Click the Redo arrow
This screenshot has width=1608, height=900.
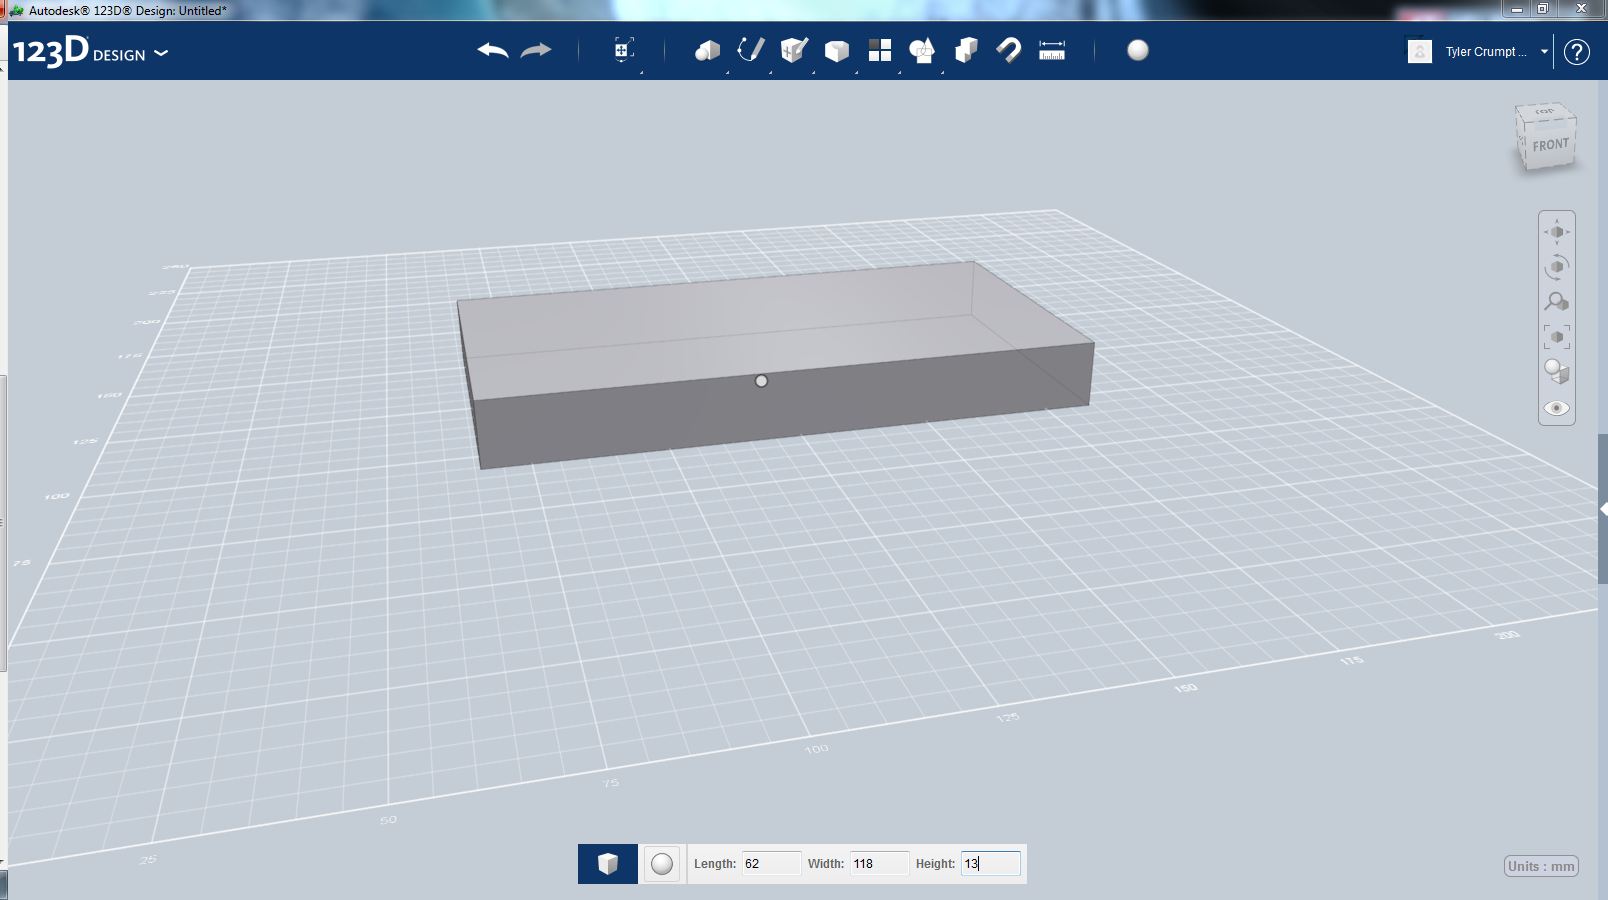[x=536, y=50]
